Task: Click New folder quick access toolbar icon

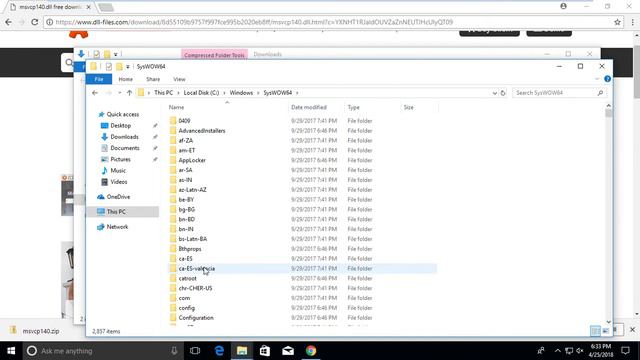Action: click(x=119, y=67)
